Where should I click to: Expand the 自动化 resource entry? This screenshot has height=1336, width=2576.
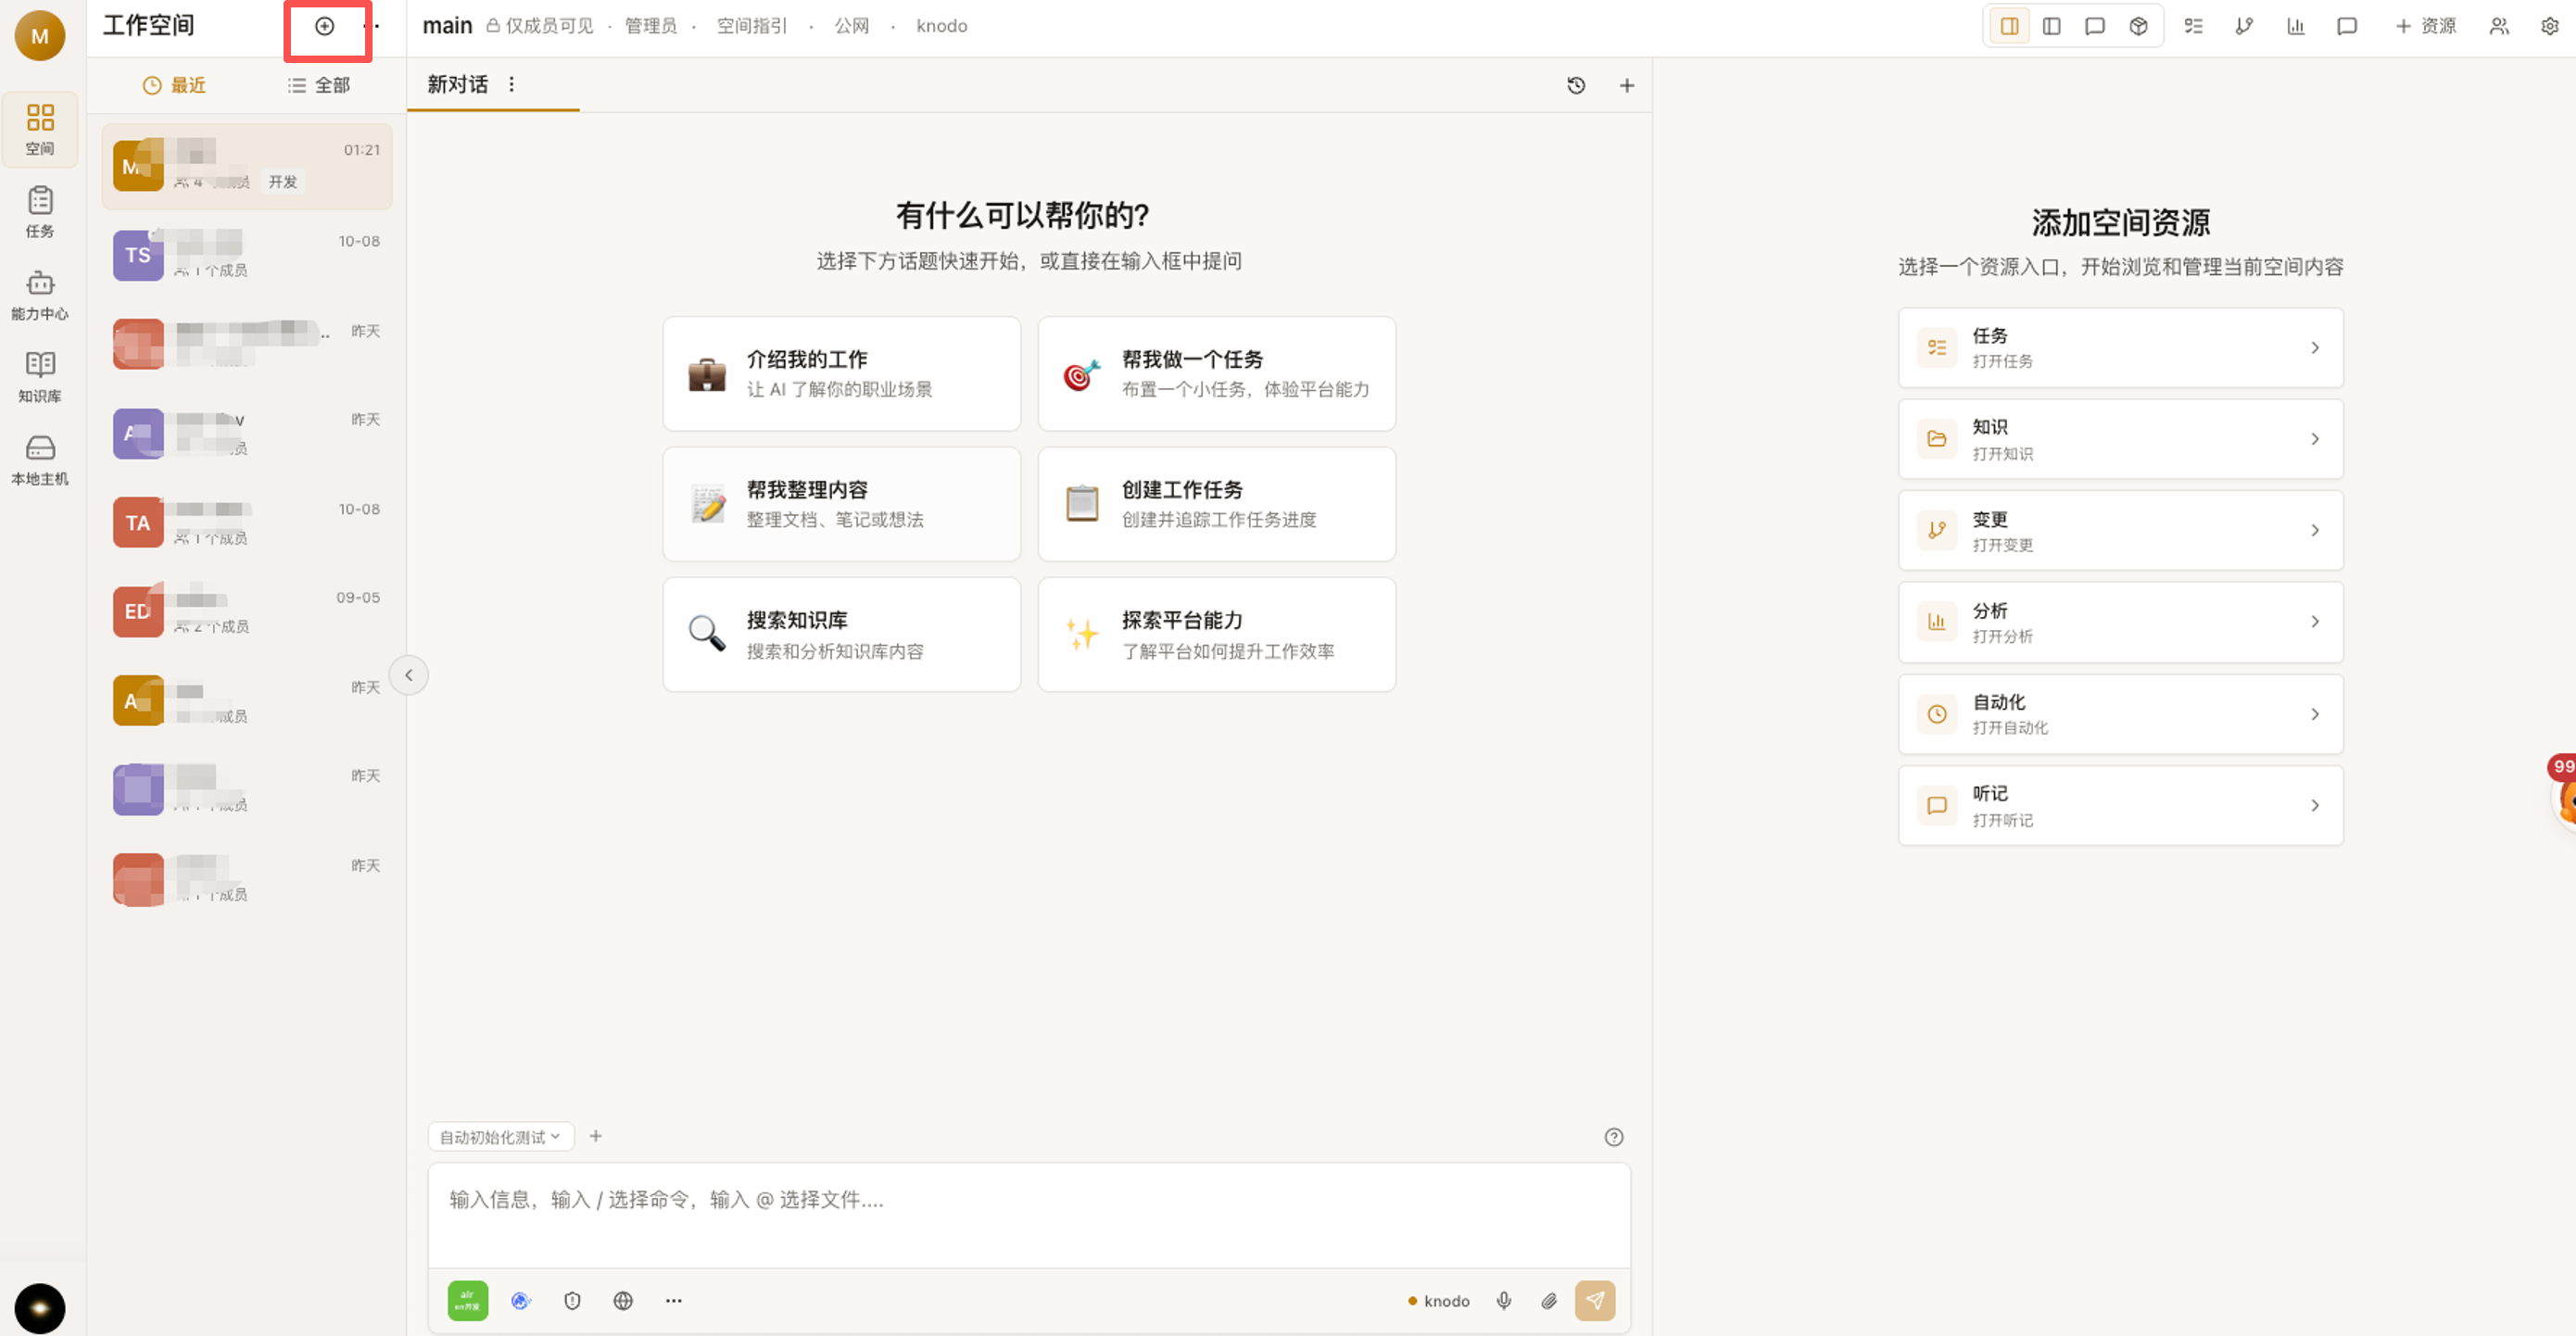tap(2120, 714)
